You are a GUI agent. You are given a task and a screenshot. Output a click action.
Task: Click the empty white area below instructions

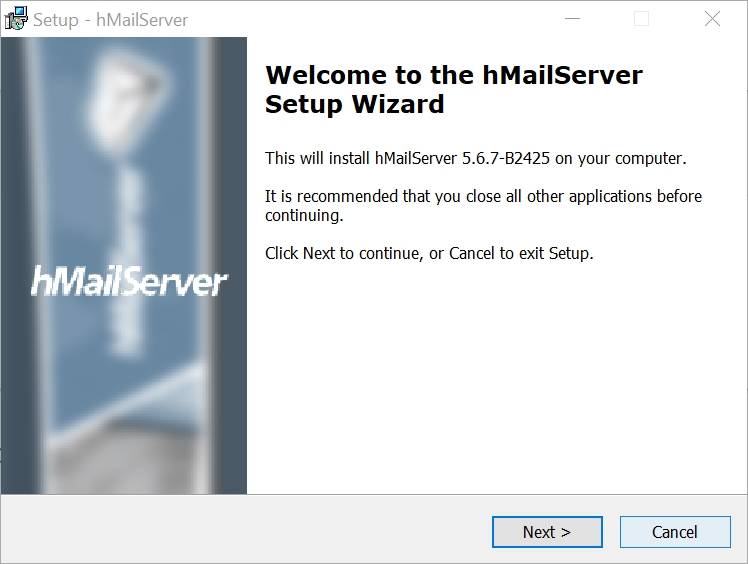(496, 377)
